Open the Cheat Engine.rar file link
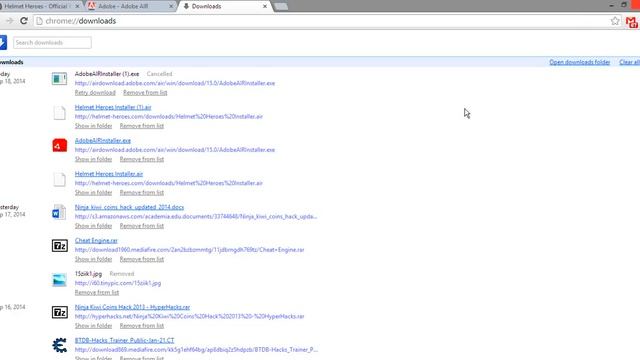640x360 pixels. tap(96, 241)
